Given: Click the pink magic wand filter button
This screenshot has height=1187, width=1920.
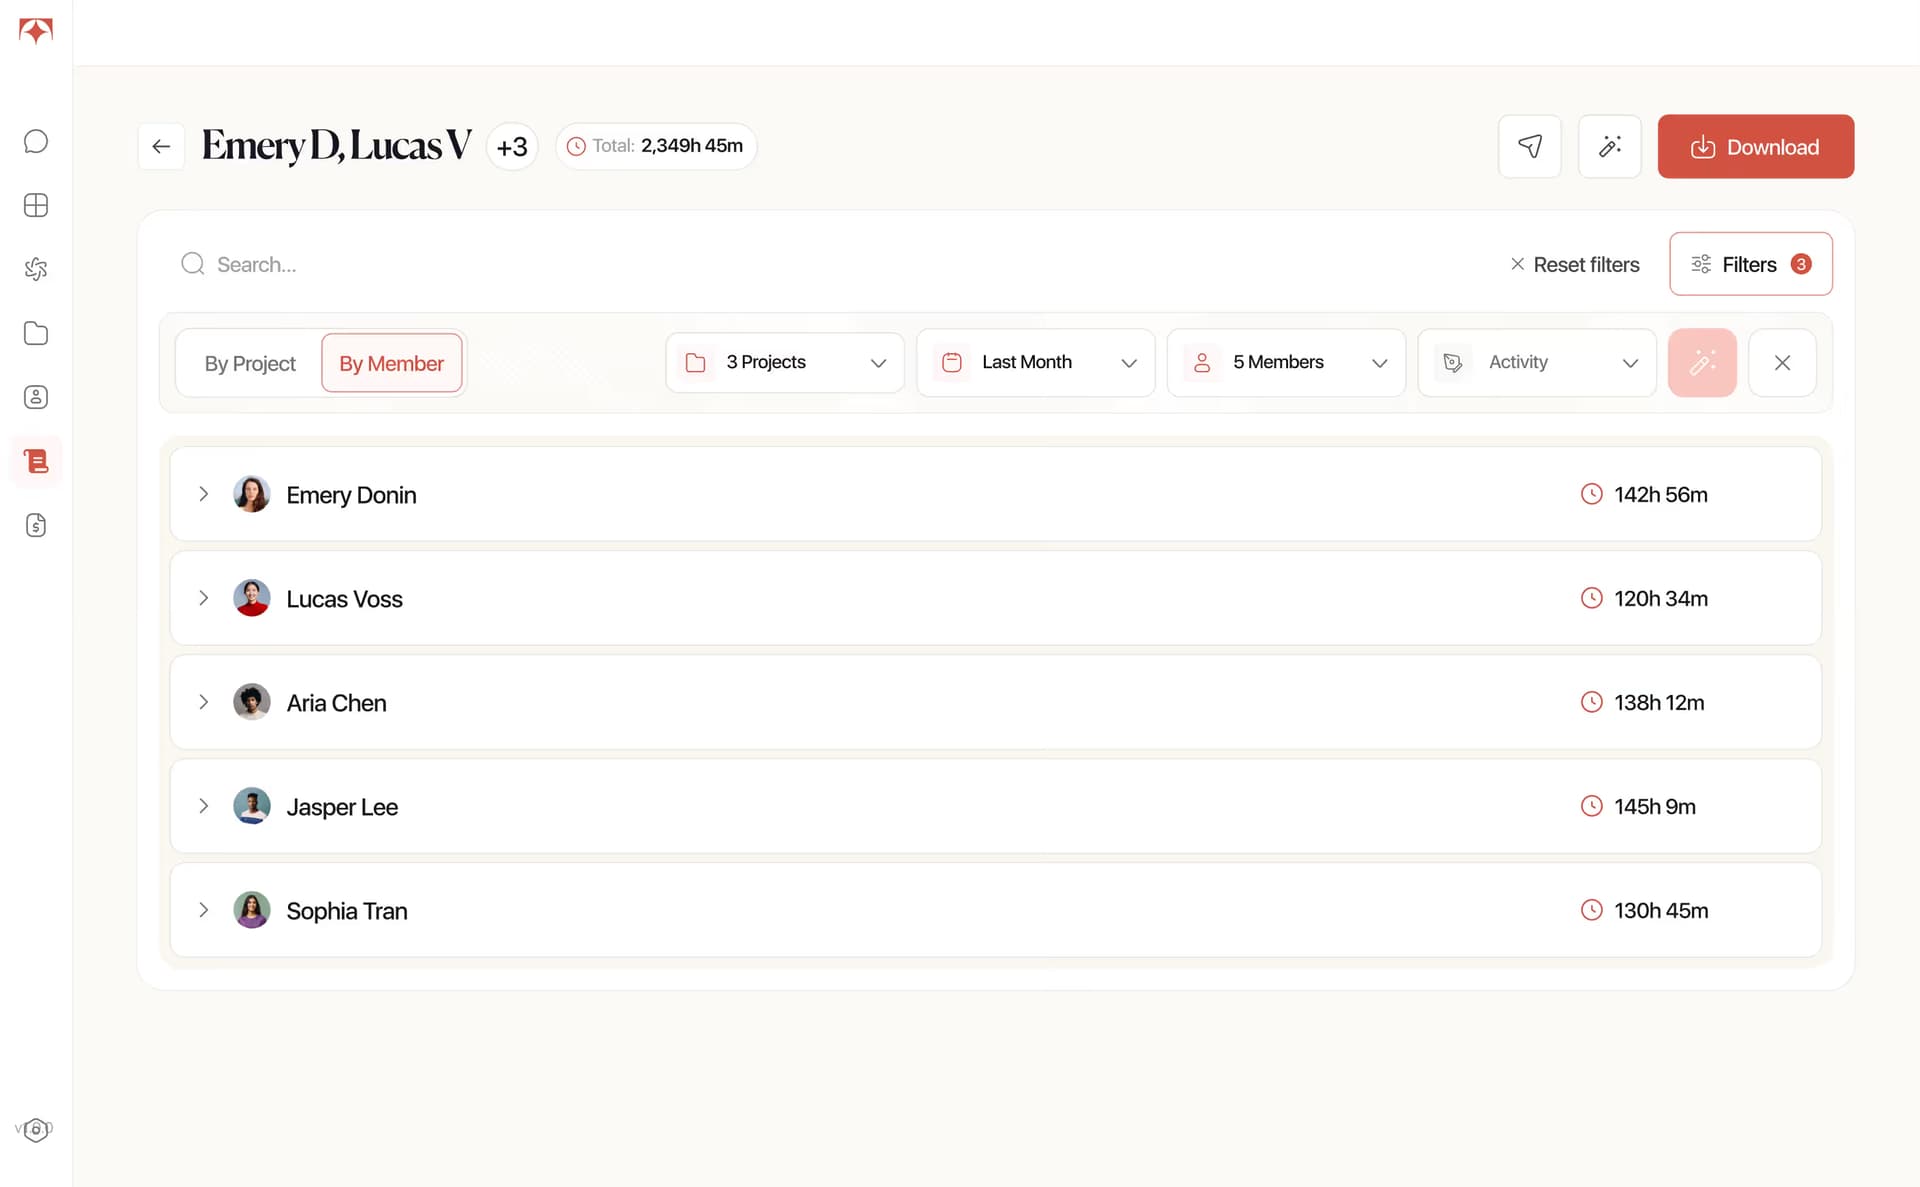Looking at the screenshot, I should [x=1702, y=363].
